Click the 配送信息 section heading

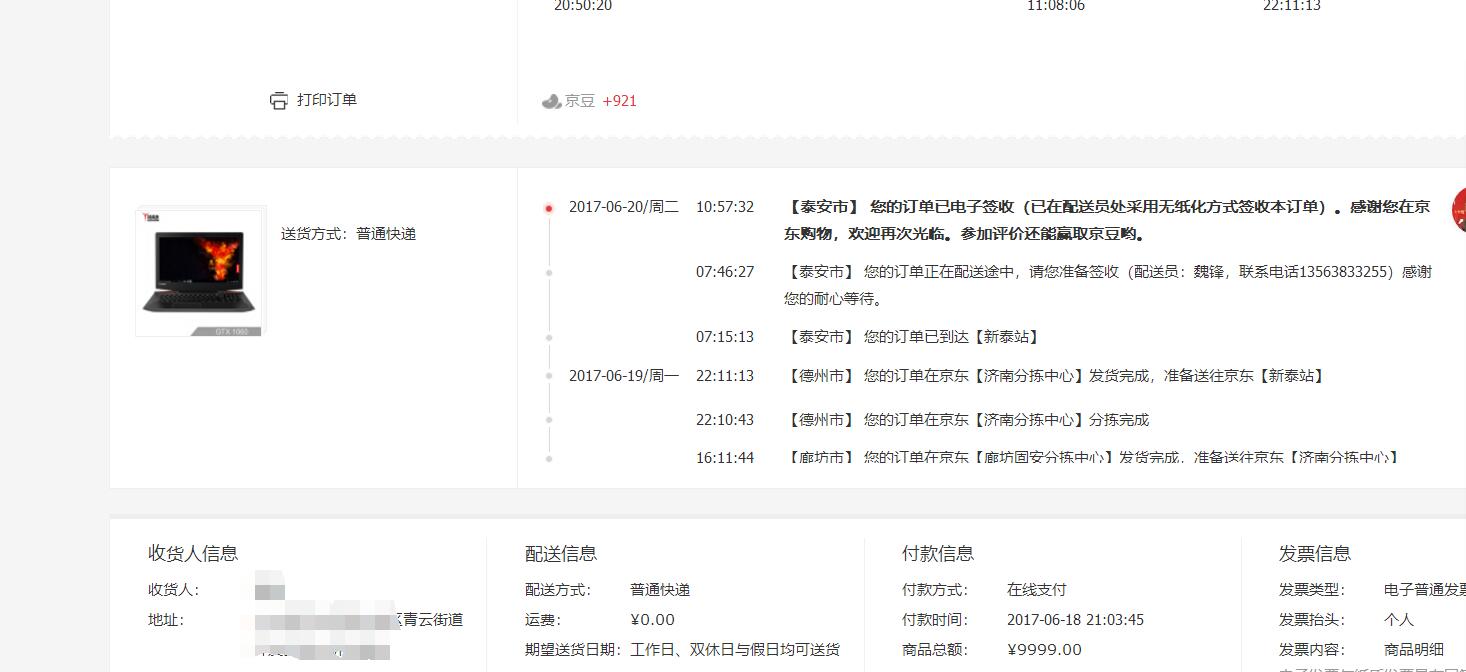pos(561,553)
